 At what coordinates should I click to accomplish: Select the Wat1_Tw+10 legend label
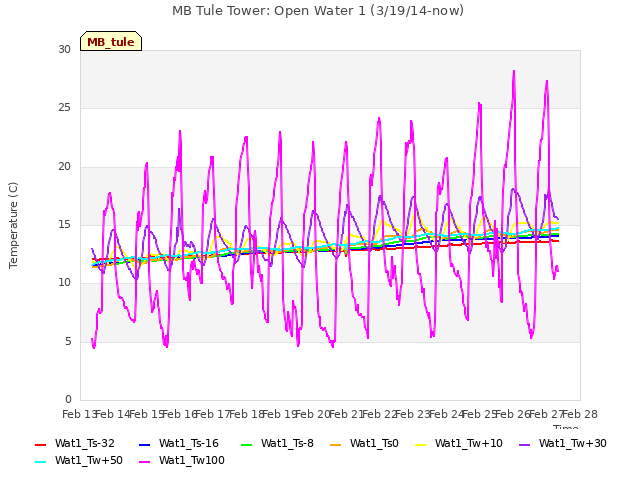coord(469,443)
